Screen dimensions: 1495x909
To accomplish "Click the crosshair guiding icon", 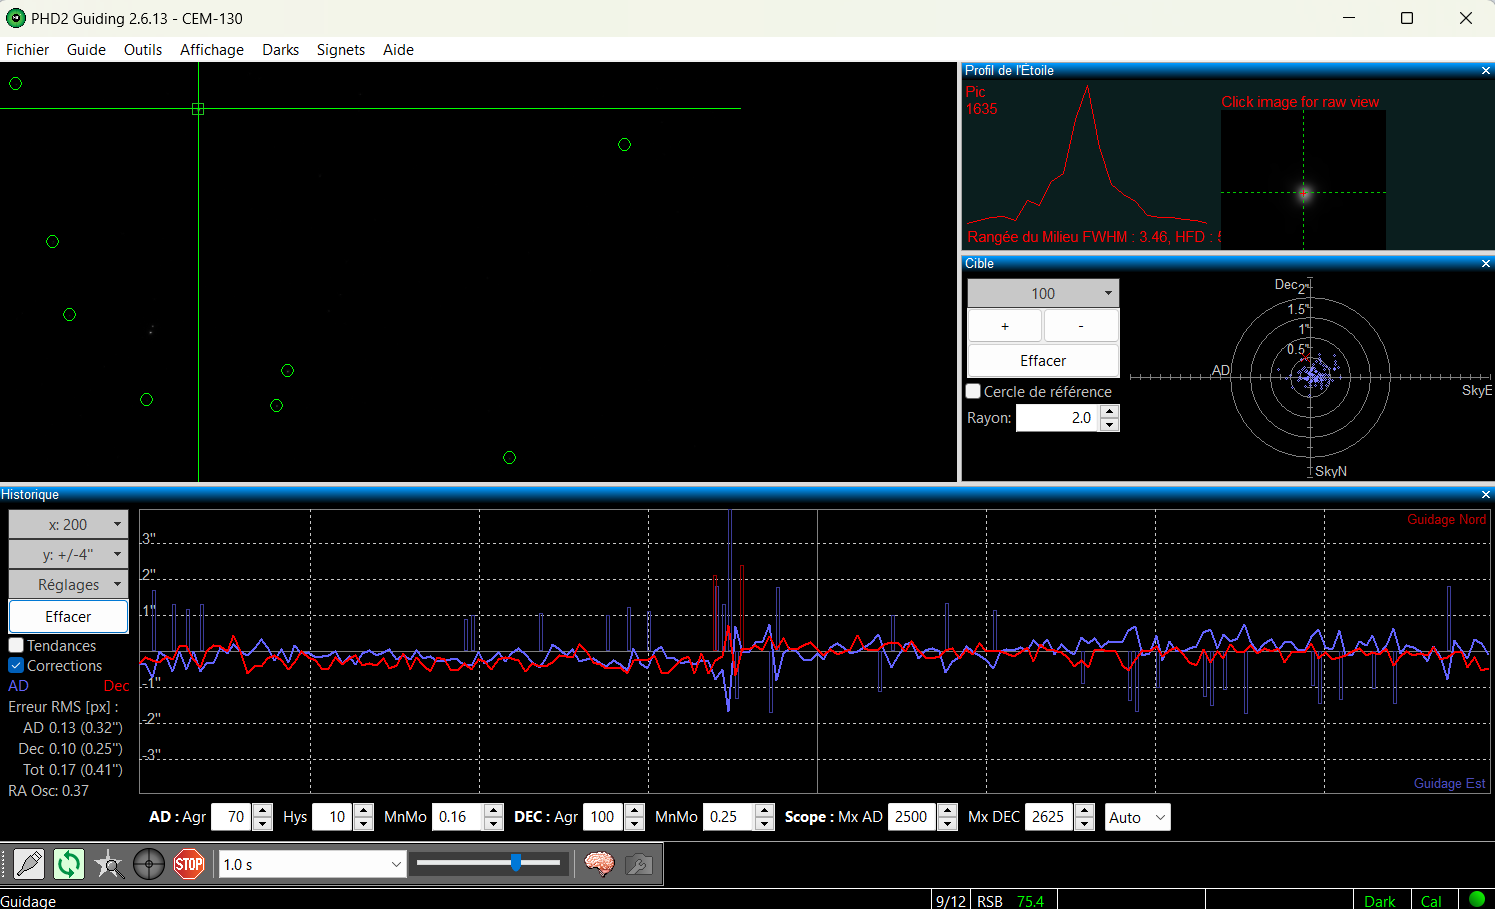I will [149, 864].
